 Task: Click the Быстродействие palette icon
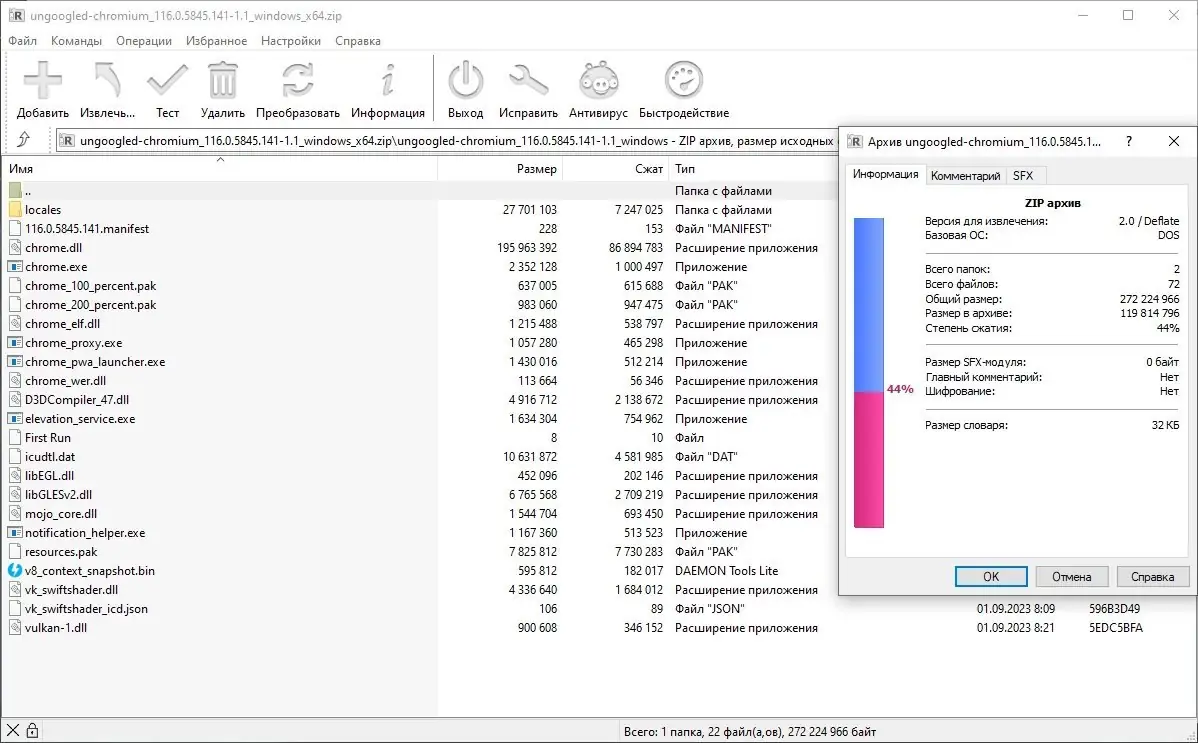pos(684,80)
